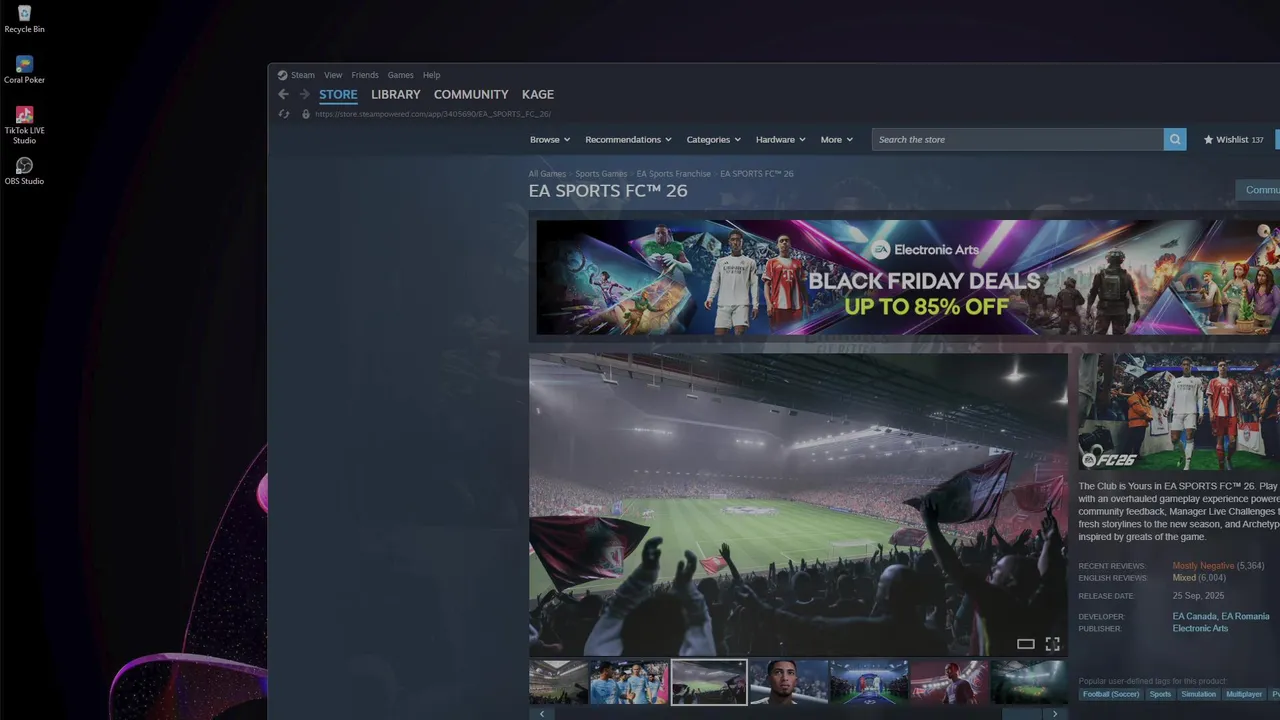Open the Community Hub button

1258,190
